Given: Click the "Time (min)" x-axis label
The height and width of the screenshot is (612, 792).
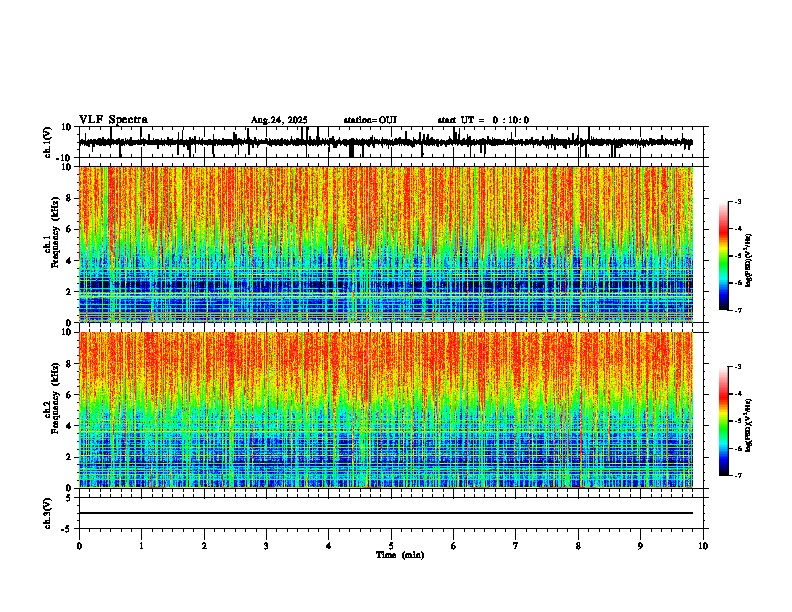Looking at the screenshot, I should tap(400, 555).
